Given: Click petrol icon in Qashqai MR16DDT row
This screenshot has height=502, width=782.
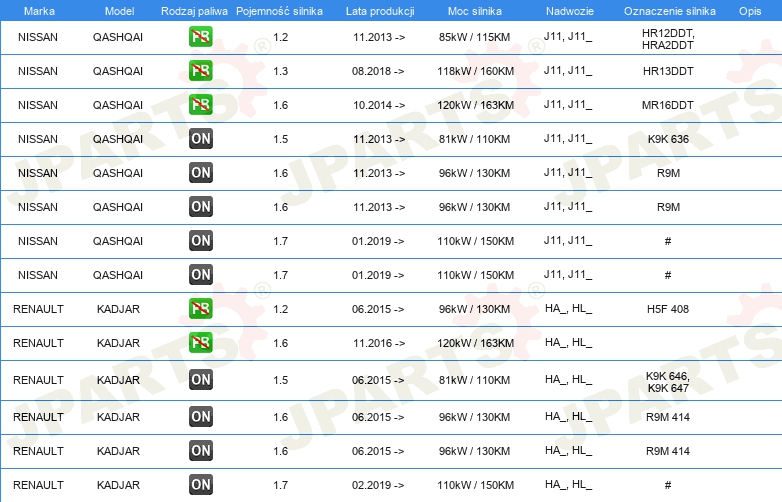Looking at the screenshot, I should coord(200,105).
